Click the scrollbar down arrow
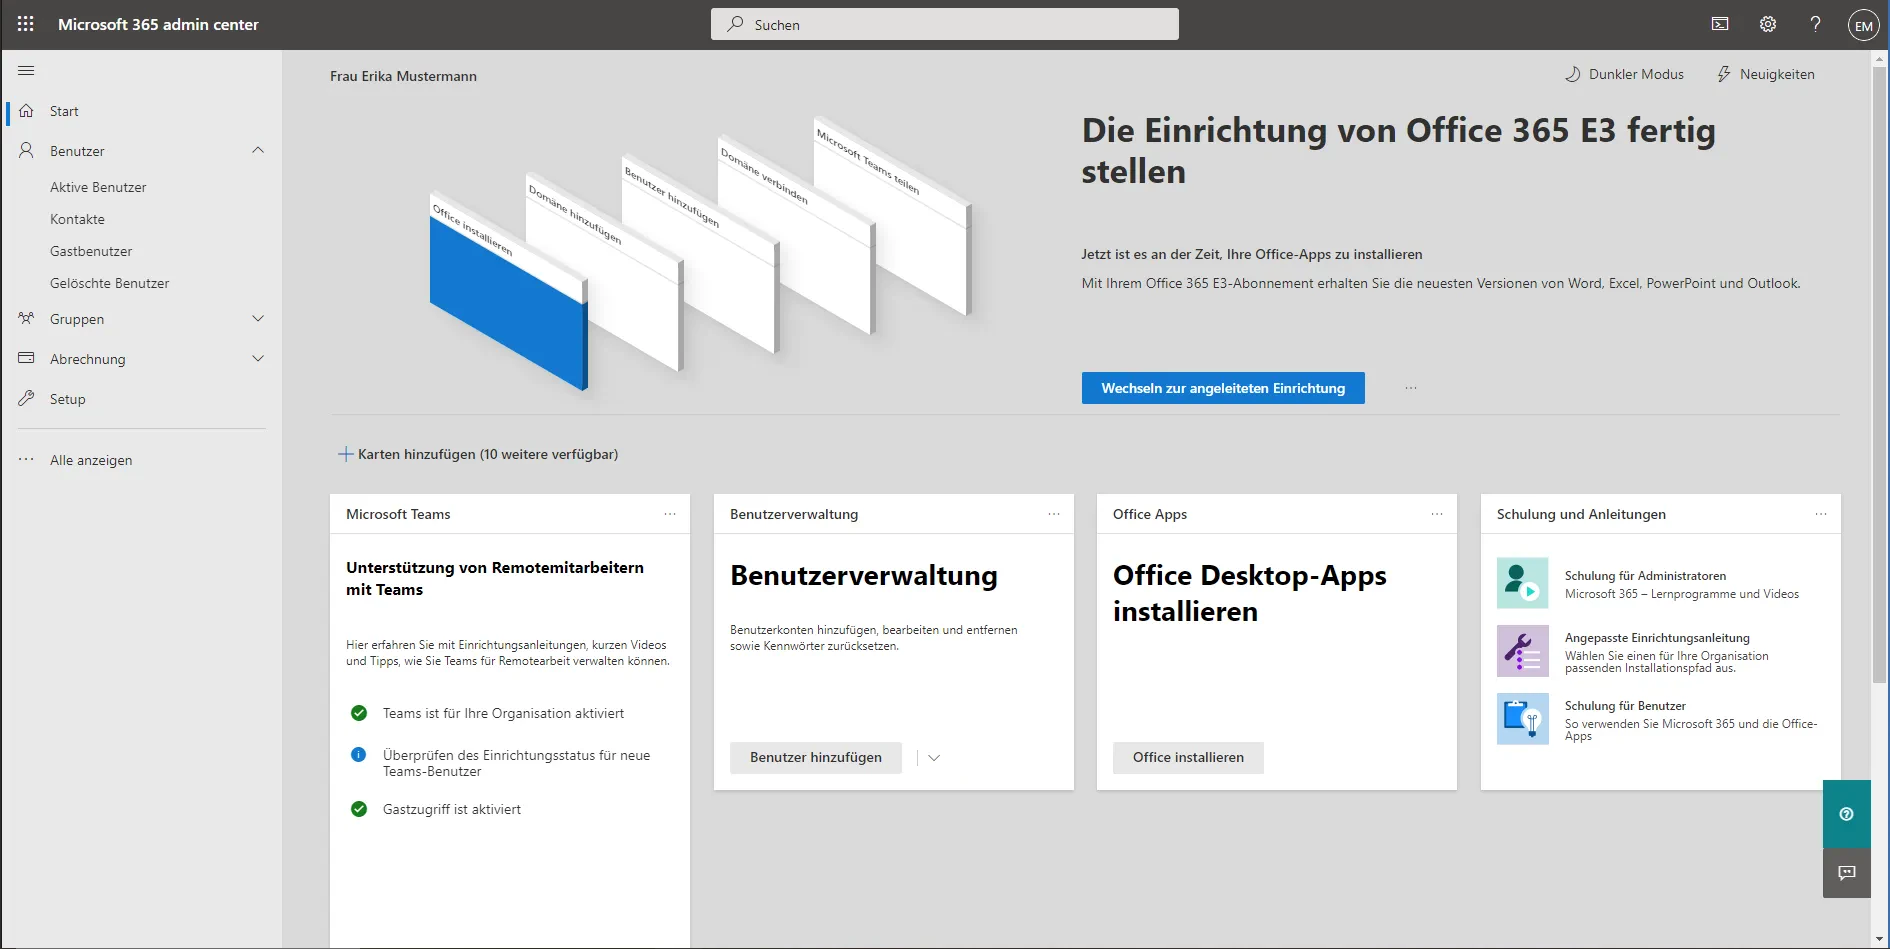The image size is (1890, 949). coord(1880,940)
